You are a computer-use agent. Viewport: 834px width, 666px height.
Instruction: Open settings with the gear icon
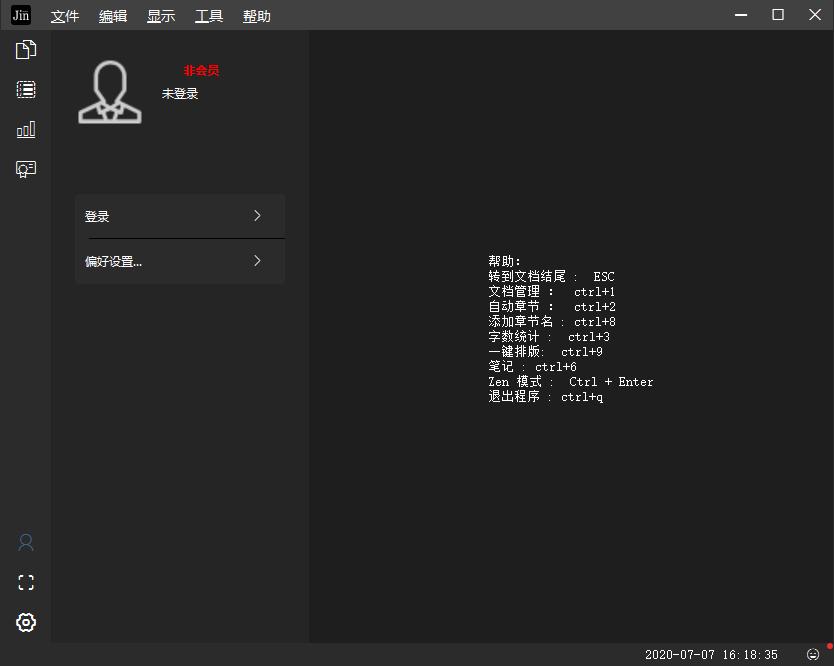[26, 622]
